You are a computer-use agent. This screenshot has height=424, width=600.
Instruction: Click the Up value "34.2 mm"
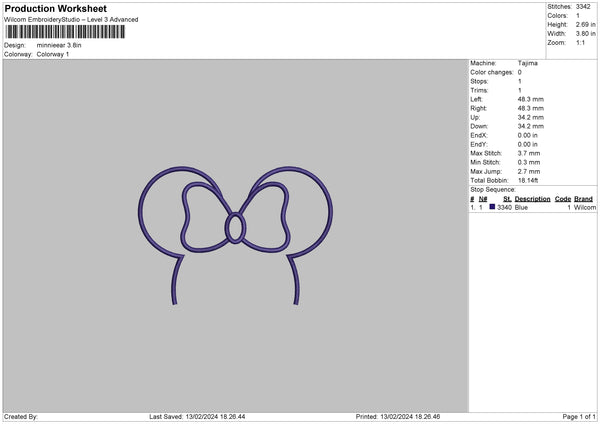[x=531, y=117]
